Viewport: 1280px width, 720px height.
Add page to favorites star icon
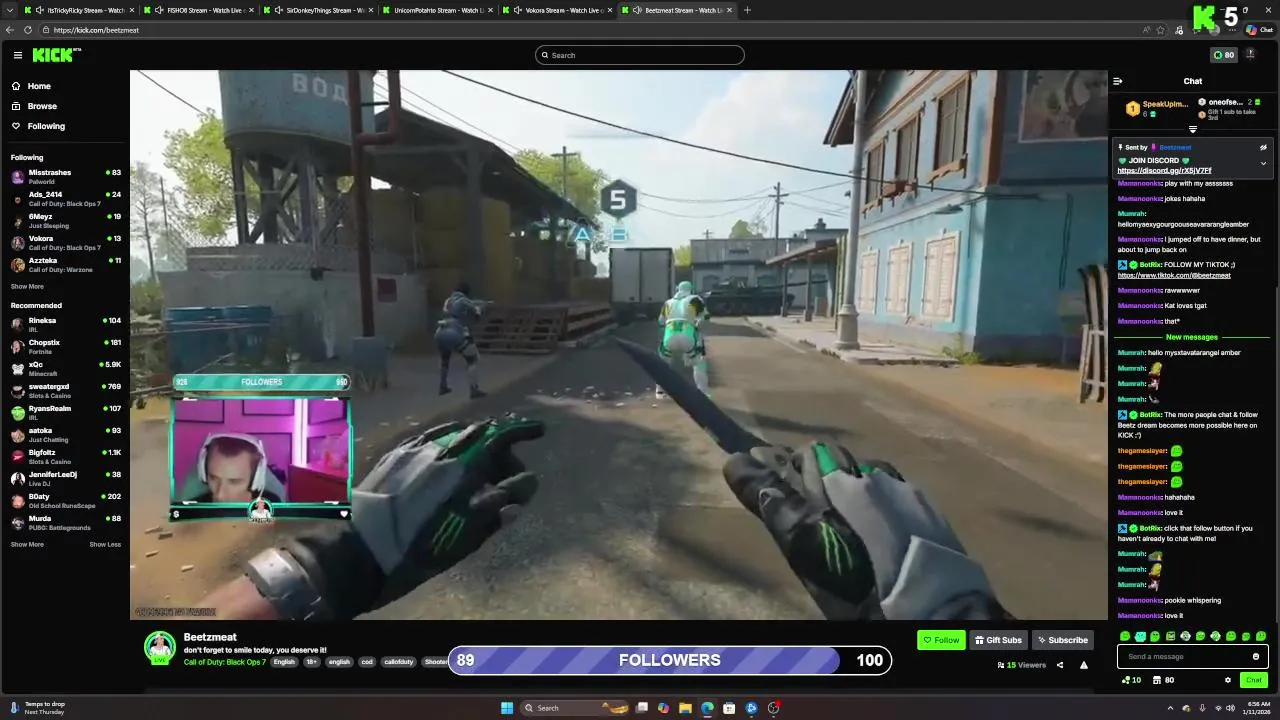pyautogui.click(x=1160, y=30)
